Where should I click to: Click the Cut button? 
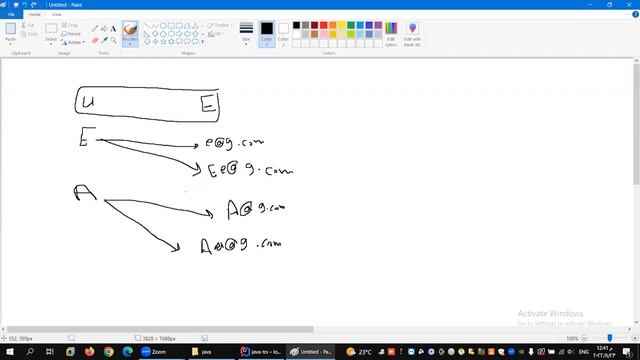tap(28, 25)
